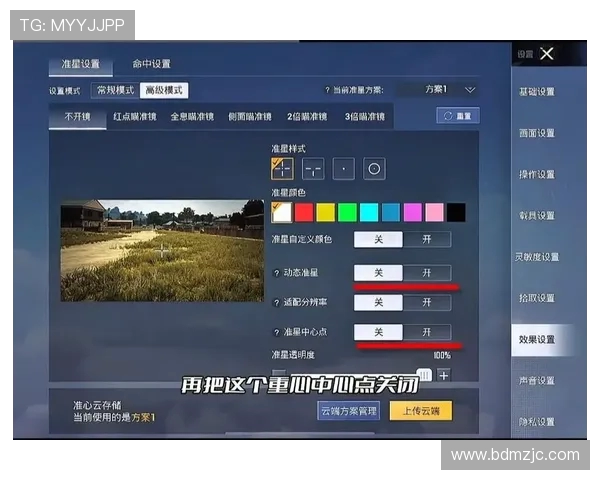This screenshot has height=480, width=600.
Task: Pick the green crosshair color
Action: click(347, 212)
